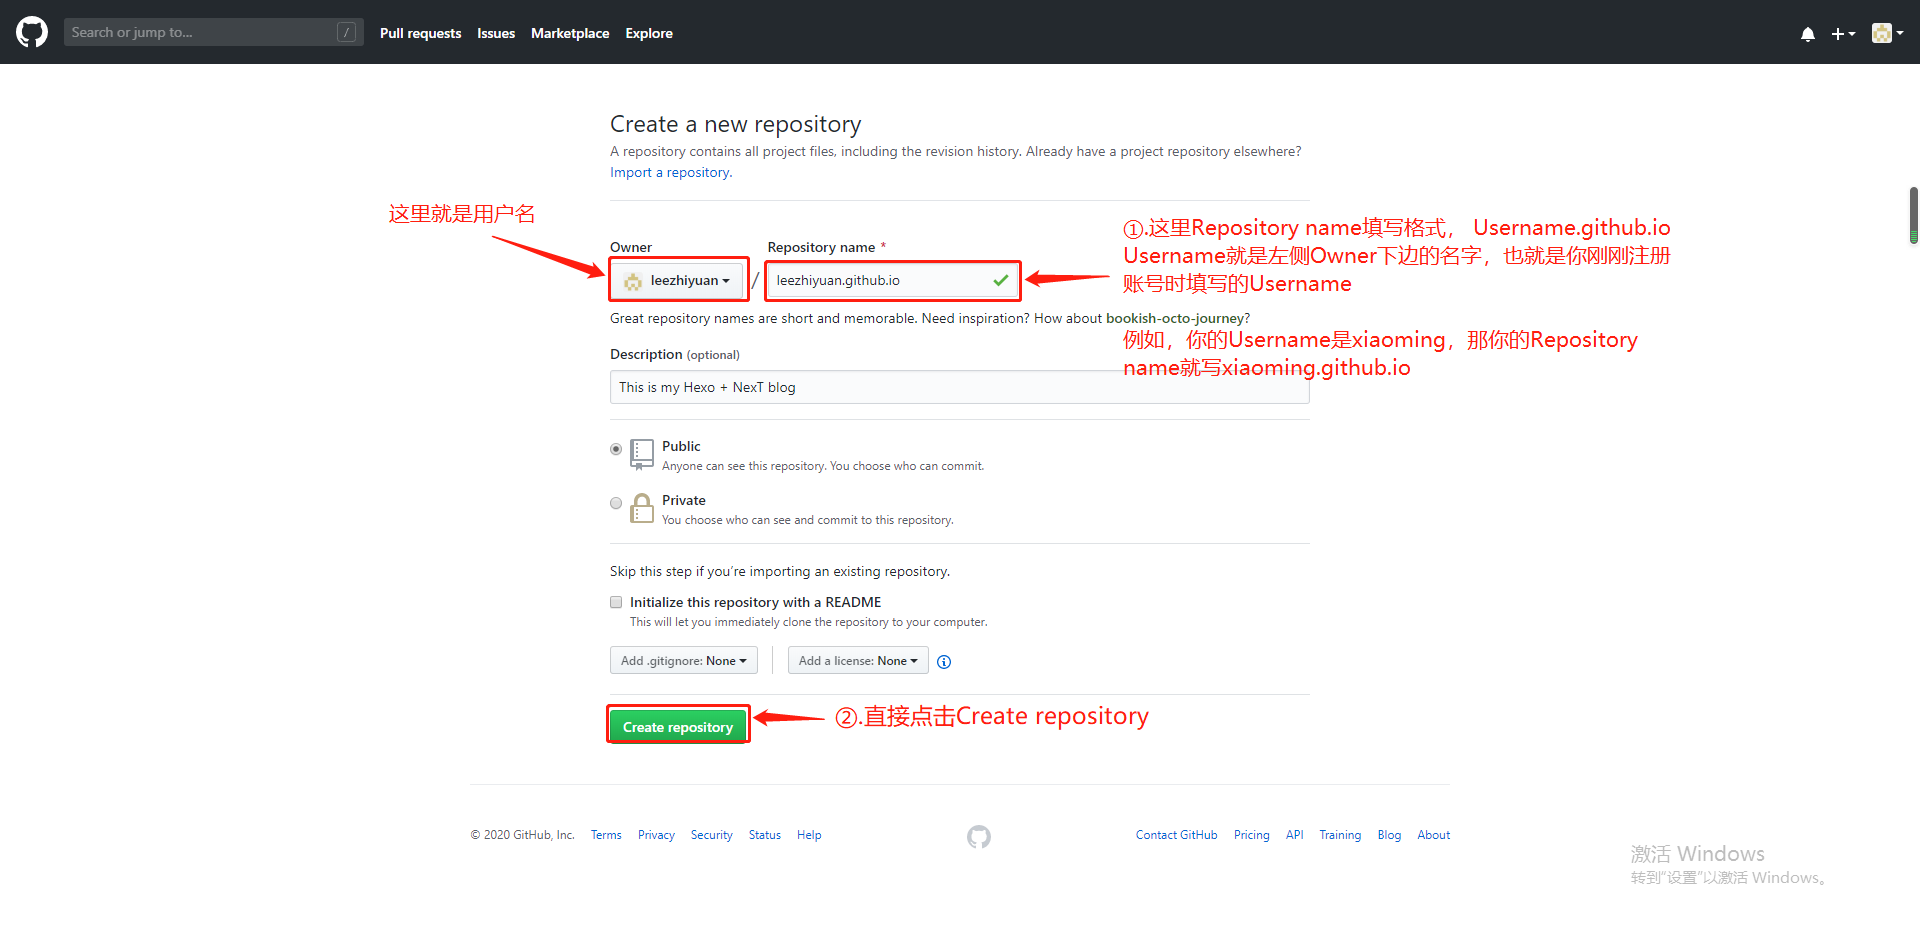Open the plus create-new menu

tap(1842, 34)
